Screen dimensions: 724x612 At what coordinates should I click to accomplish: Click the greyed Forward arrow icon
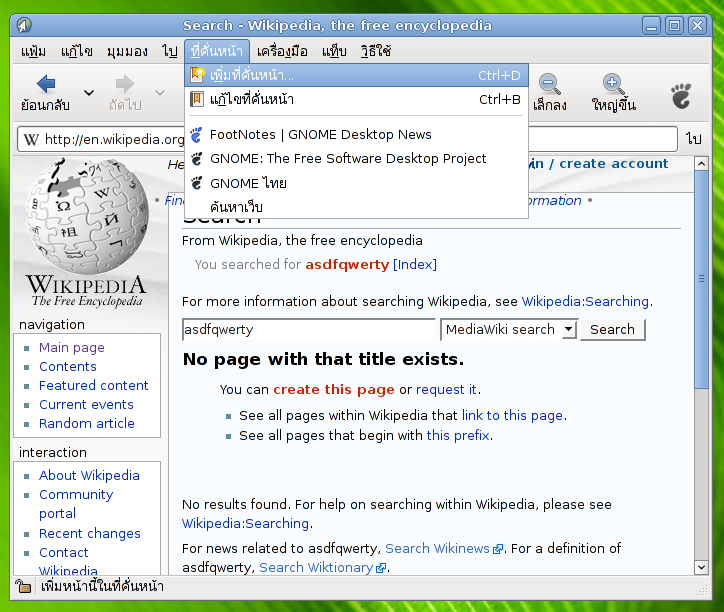pos(125,84)
